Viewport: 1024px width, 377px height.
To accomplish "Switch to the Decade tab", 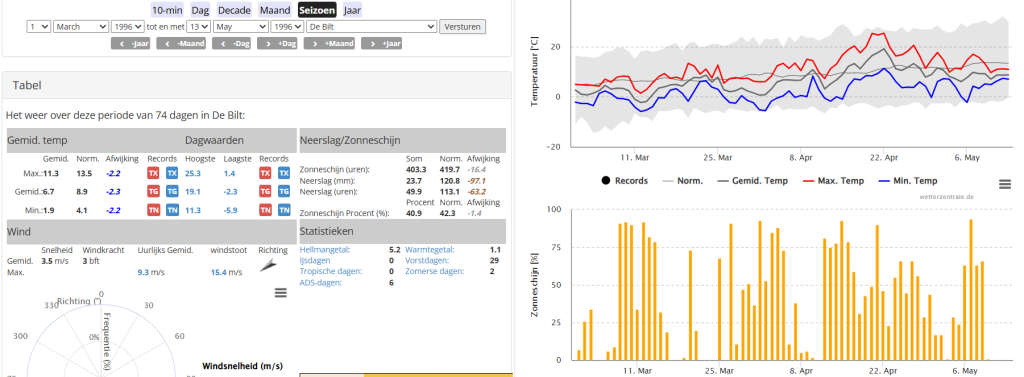I will point(234,10).
